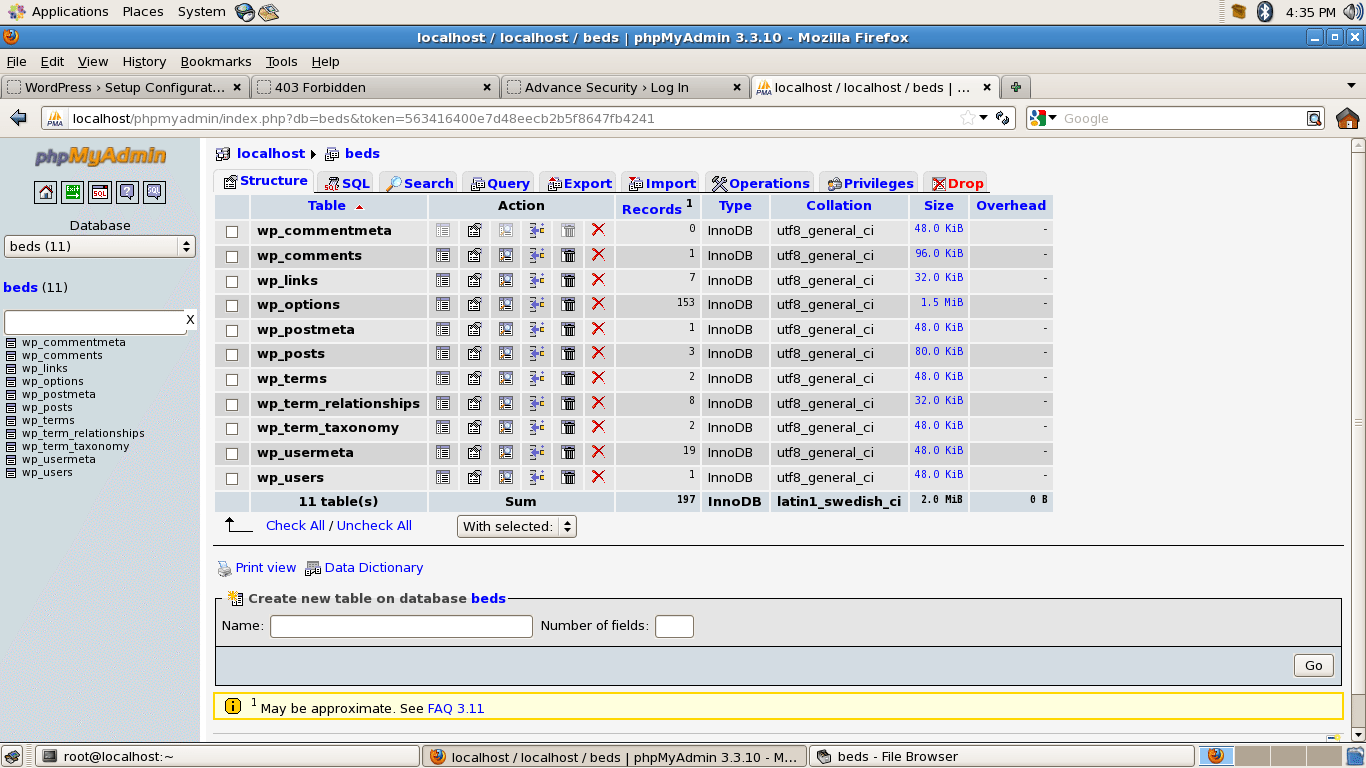Open the Operations tab
1366x768 pixels.
tap(760, 183)
